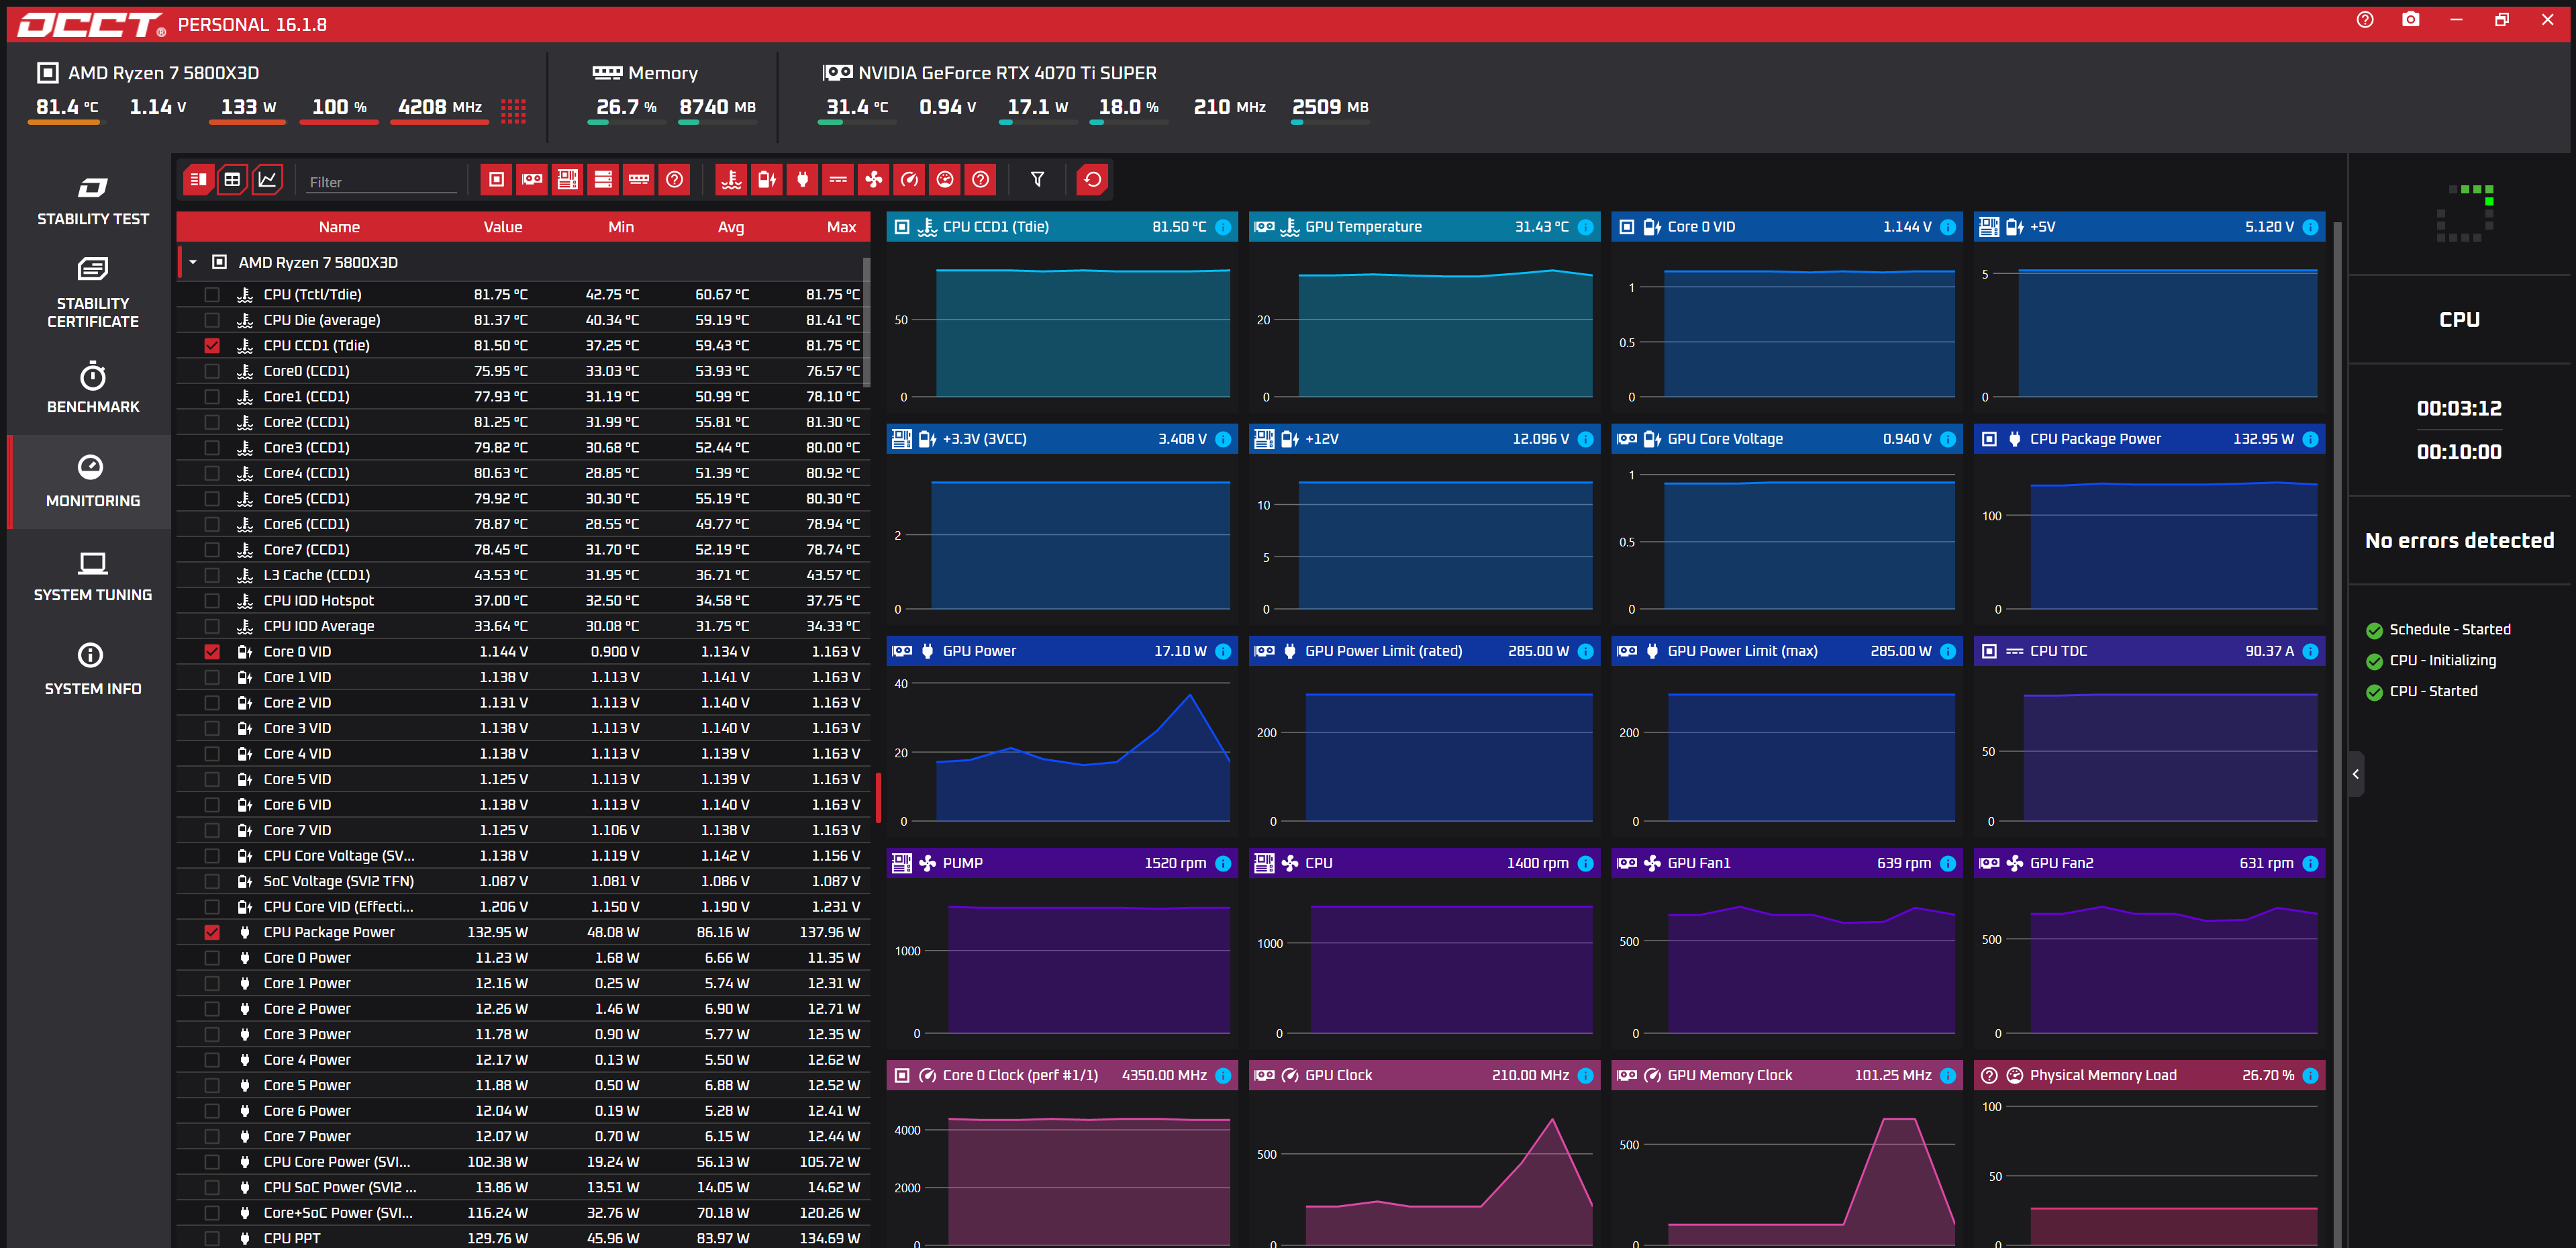Open the Stability Test section
Viewport: 2576px width, 1248px height.
[x=92, y=201]
